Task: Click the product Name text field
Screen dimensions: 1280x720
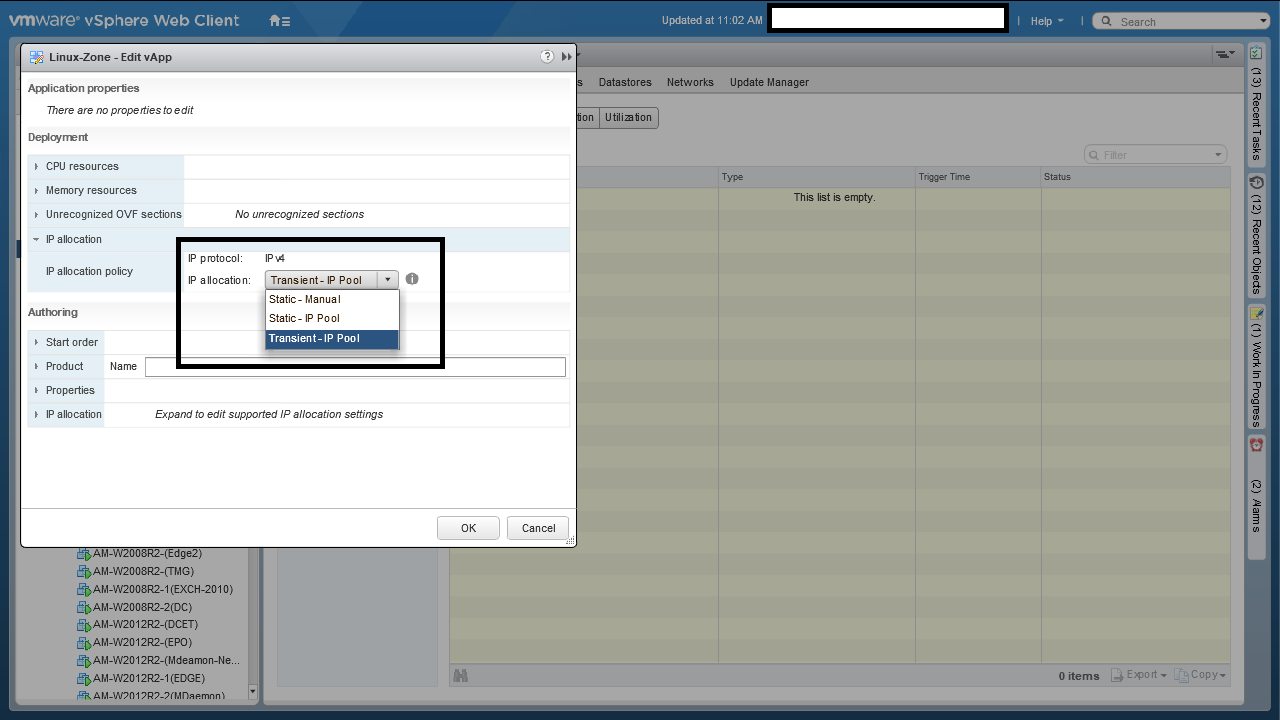Action: pyautogui.click(x=355, y=367)
